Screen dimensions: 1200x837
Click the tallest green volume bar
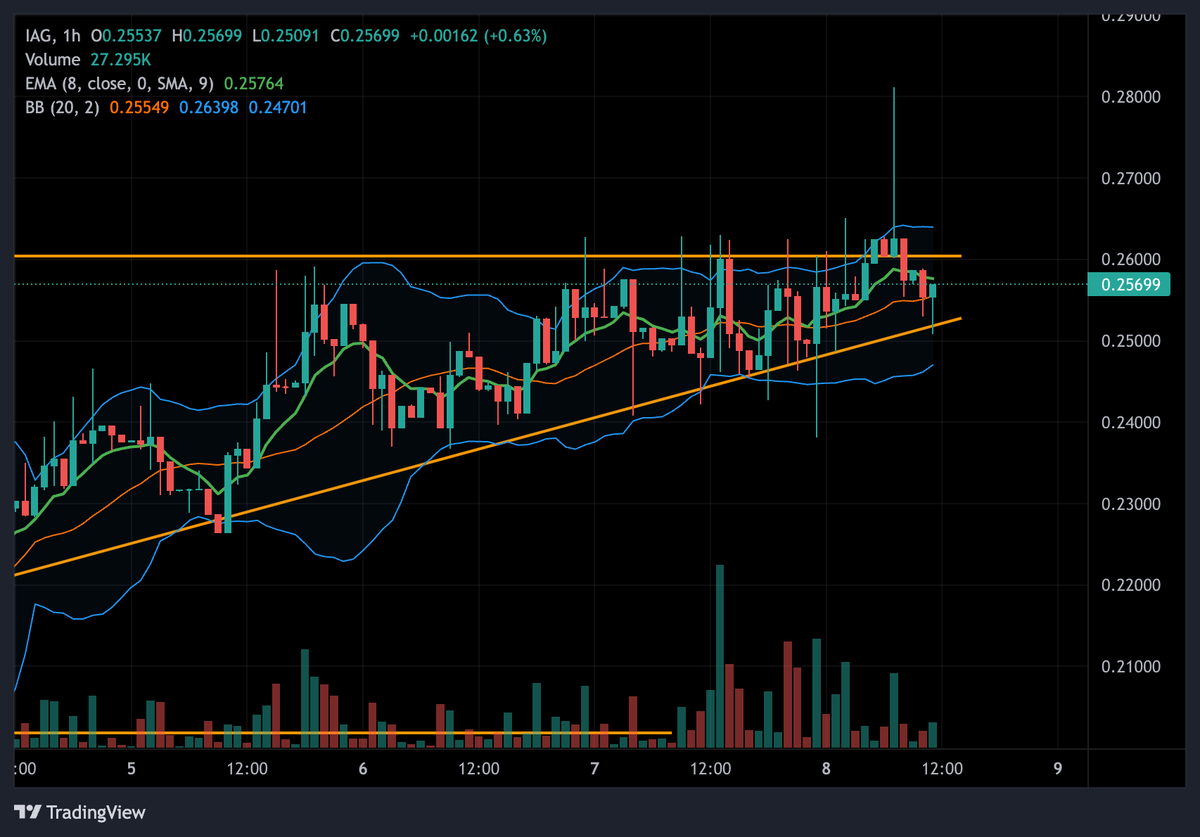tap(719, 657)
